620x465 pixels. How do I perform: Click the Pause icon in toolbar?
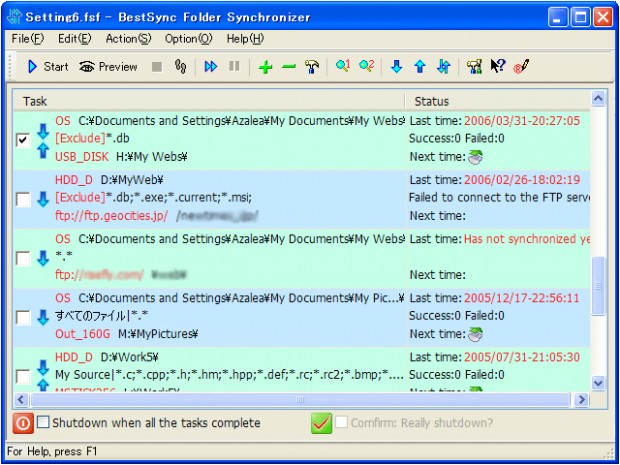234,66
